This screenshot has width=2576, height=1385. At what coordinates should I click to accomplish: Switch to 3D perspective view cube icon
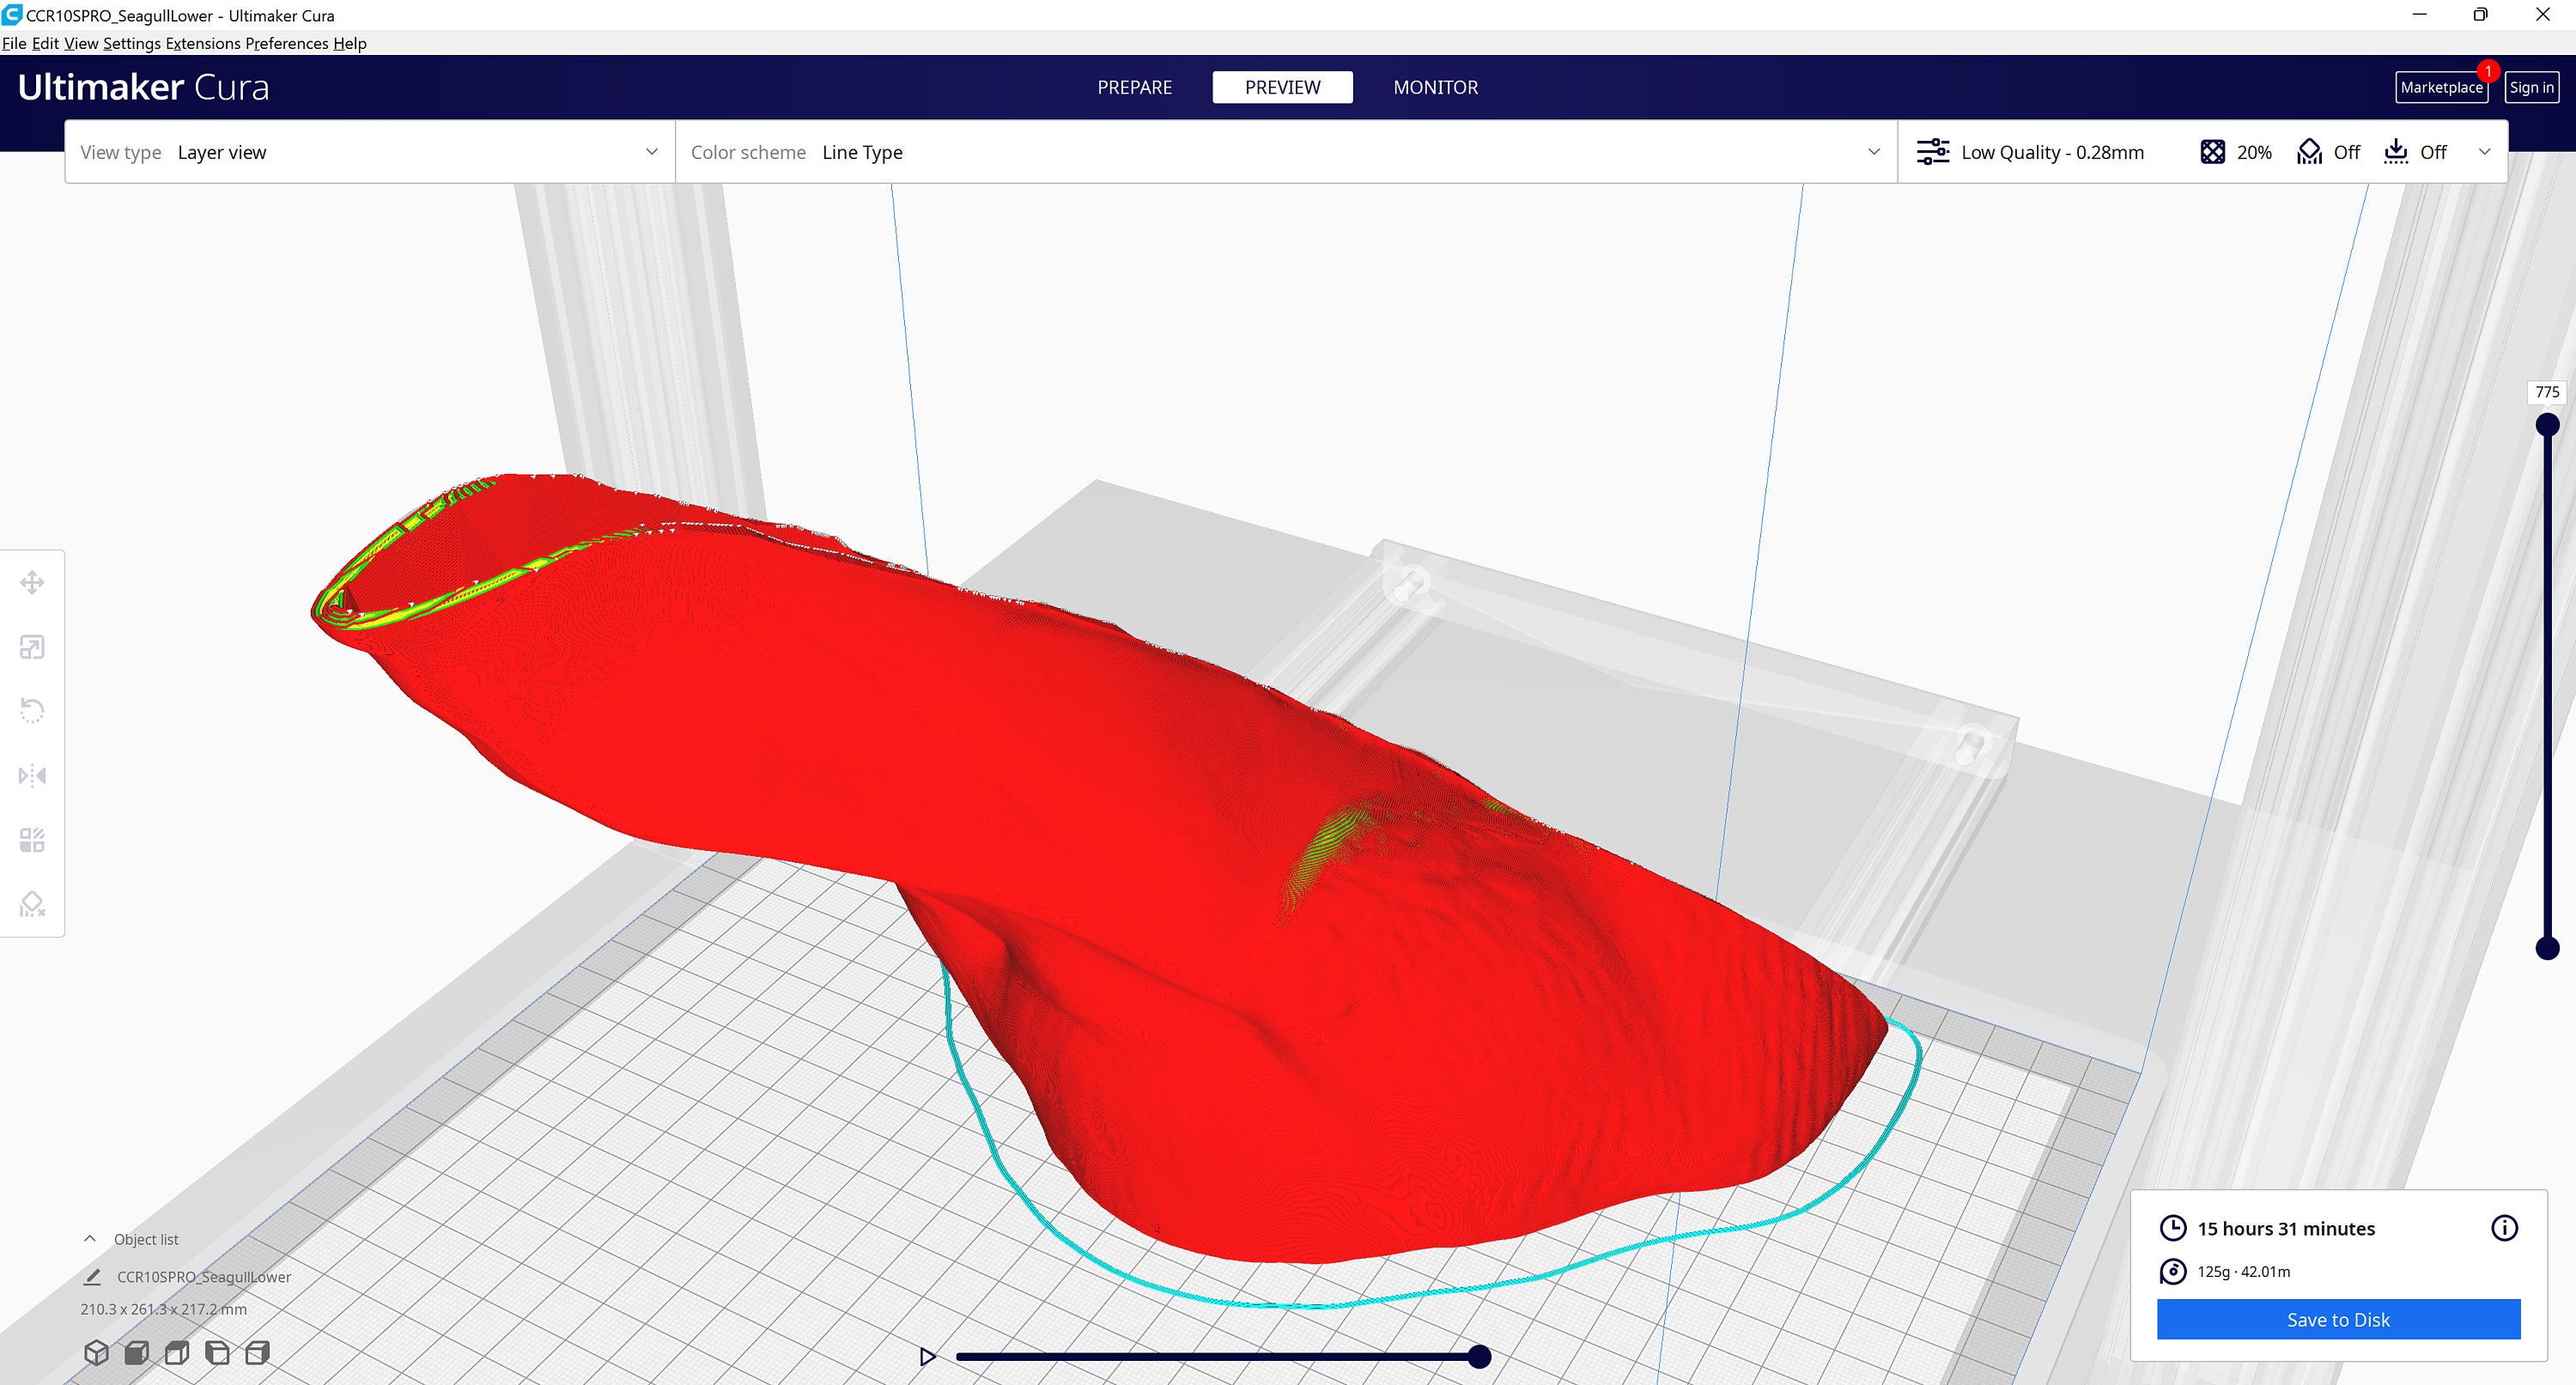point(96,1353)
